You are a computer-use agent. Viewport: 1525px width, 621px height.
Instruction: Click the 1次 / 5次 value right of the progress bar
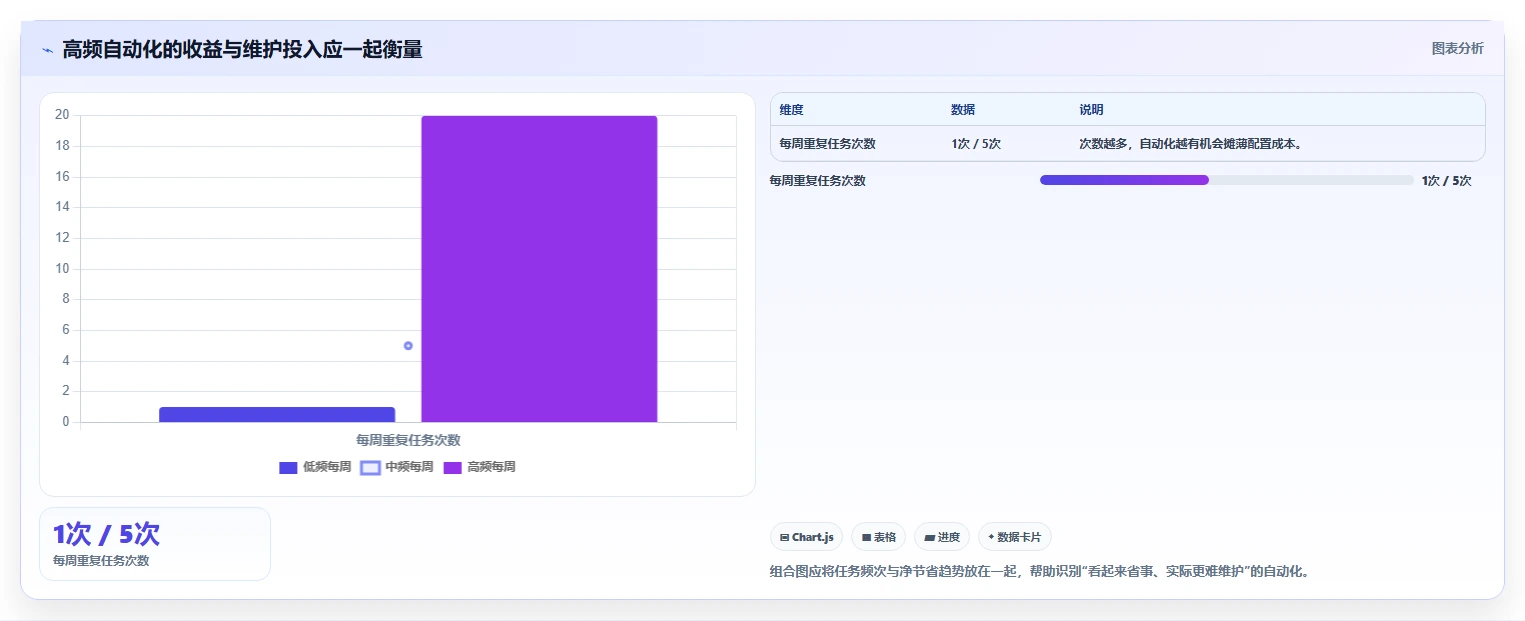[x=1447, y=181]
